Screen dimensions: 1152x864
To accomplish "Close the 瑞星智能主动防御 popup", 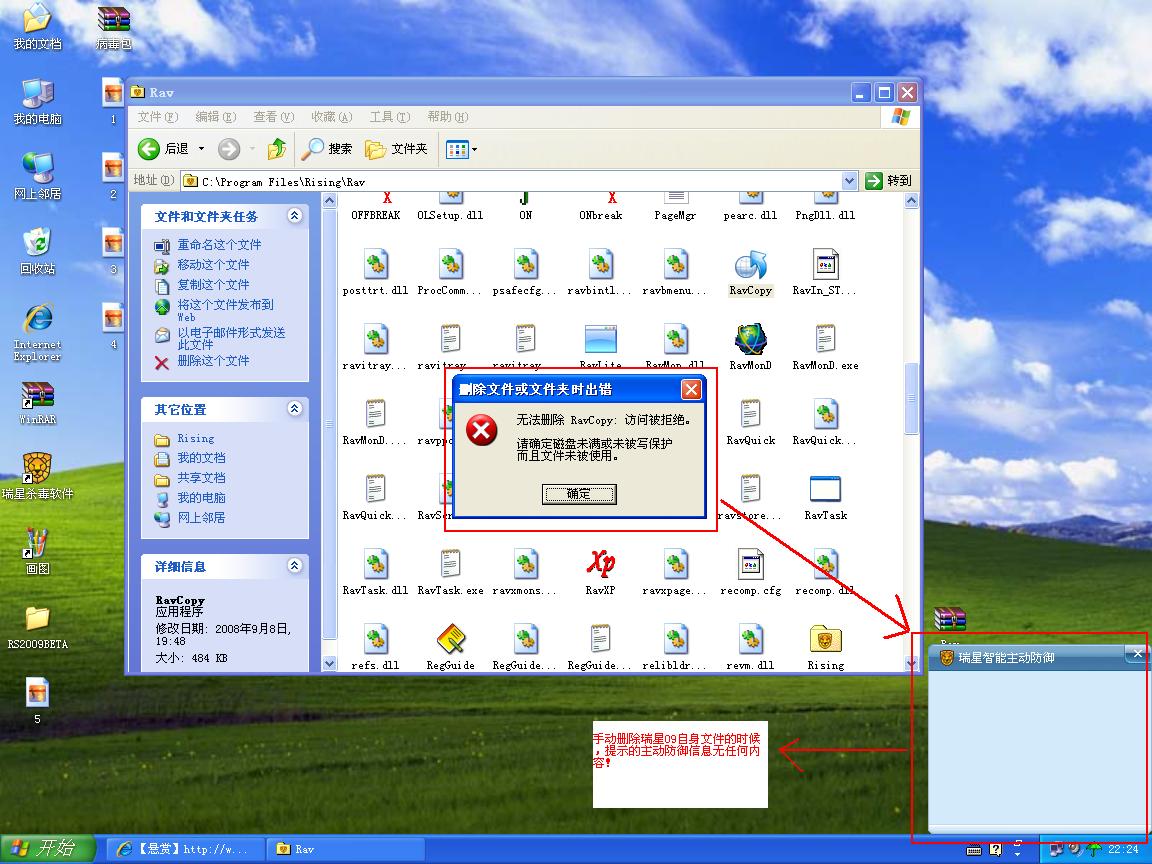I will point(1138,653).
